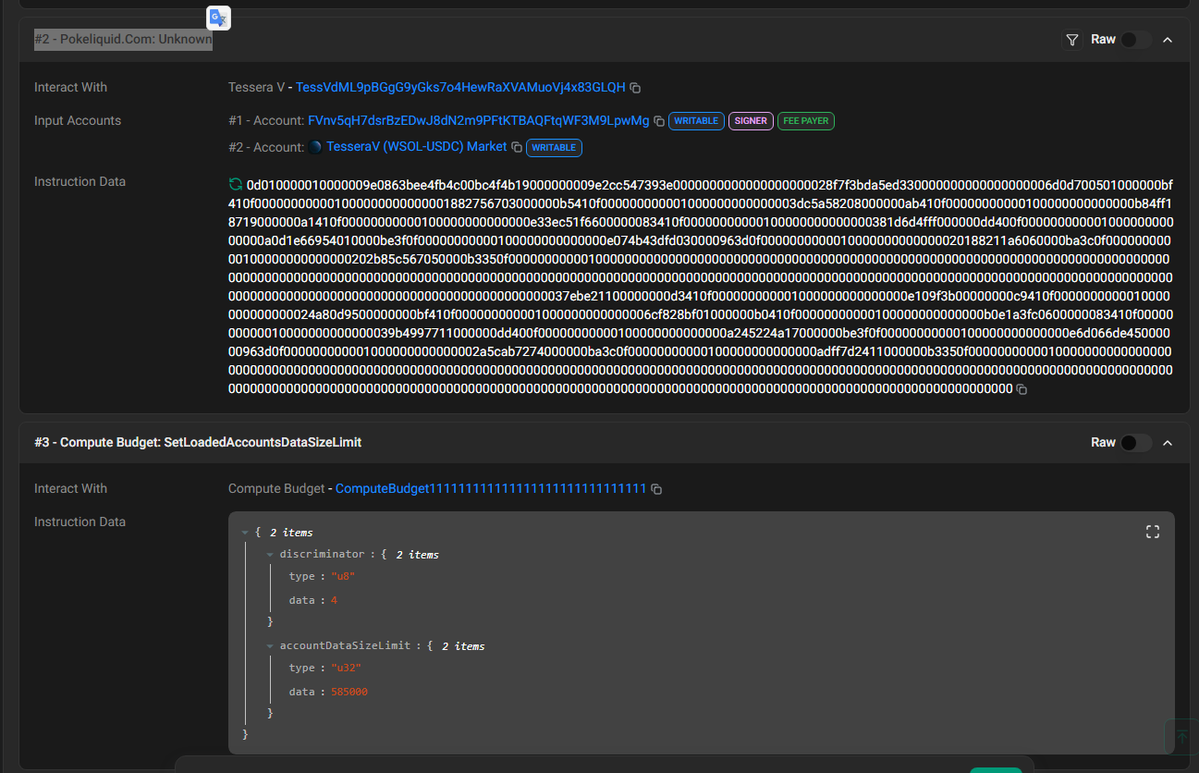1199x773 pixels.
Task: Collapse instruction #3 Compute Budget section
Action: click(1168, 443)
